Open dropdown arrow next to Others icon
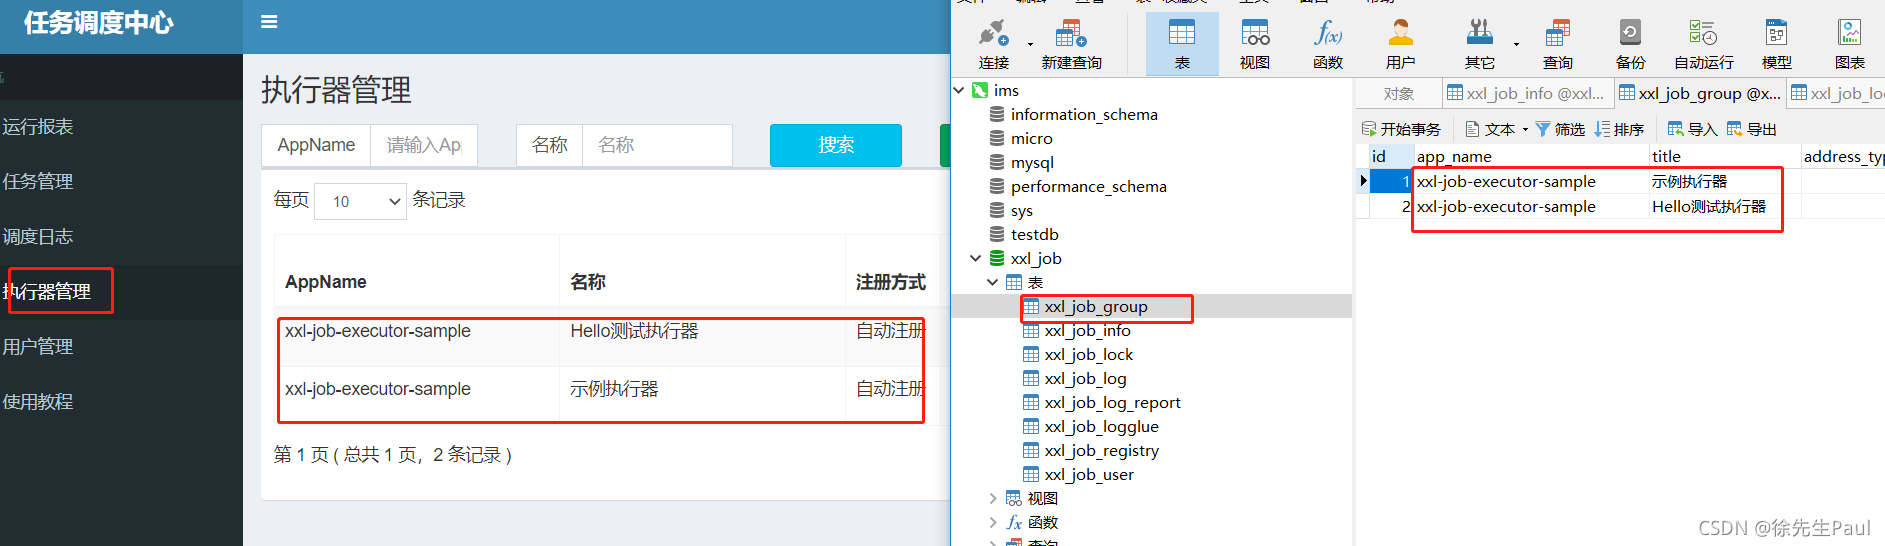The image size is (1885, 546). pyautogui.click(x=1516, y=44)
